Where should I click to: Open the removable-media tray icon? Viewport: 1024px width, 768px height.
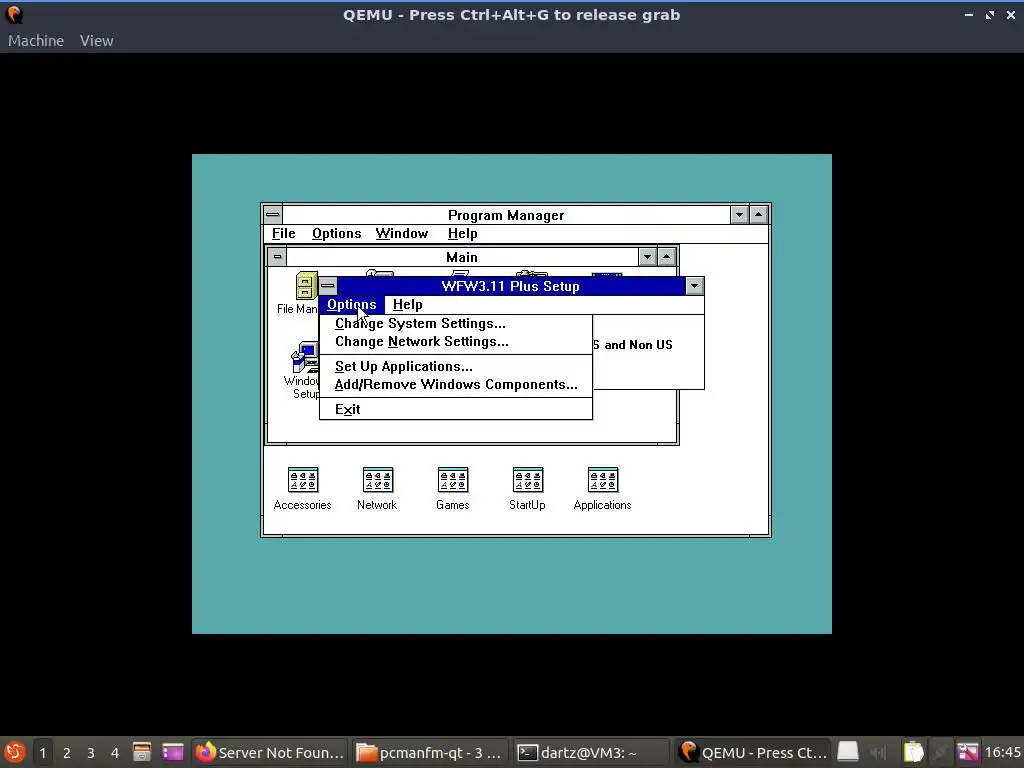848,752
